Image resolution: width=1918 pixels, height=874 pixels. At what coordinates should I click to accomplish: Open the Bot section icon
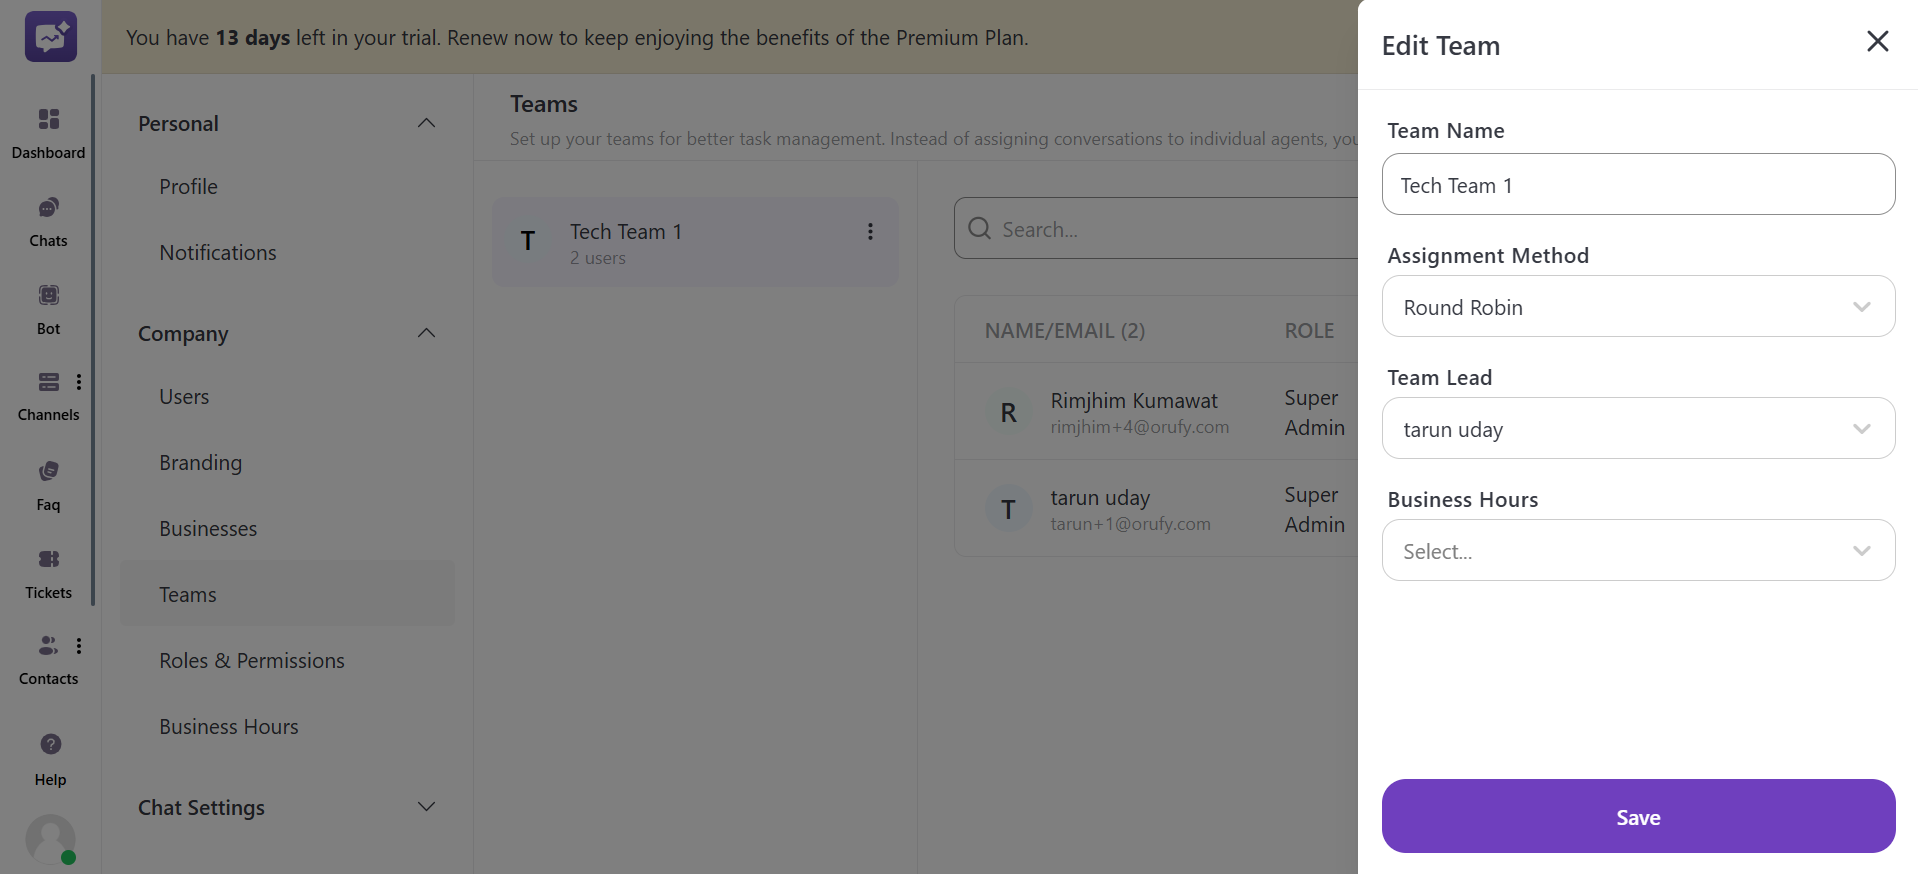(48, 295)
